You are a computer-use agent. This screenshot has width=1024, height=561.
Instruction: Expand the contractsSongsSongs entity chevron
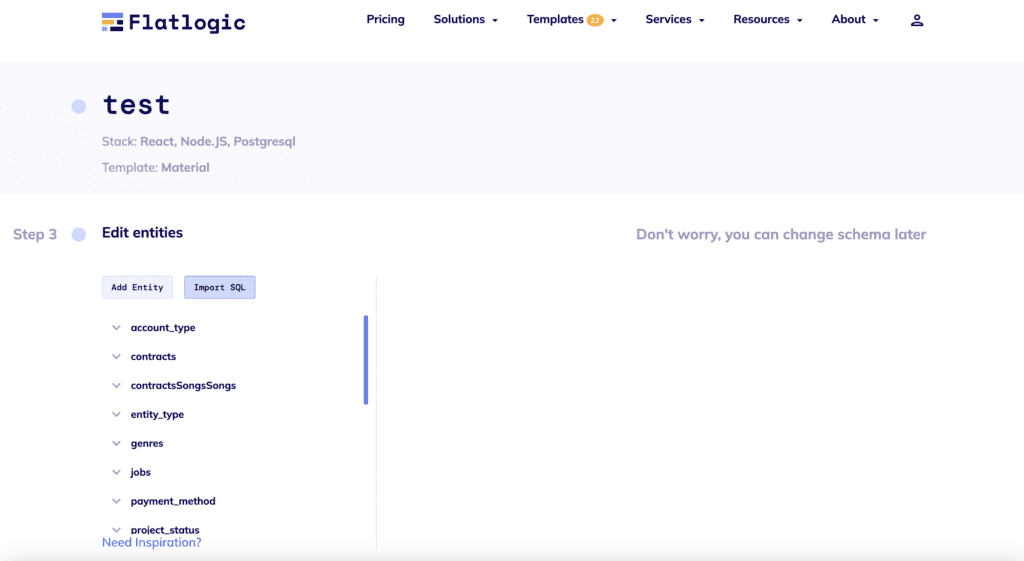(116, 385)
